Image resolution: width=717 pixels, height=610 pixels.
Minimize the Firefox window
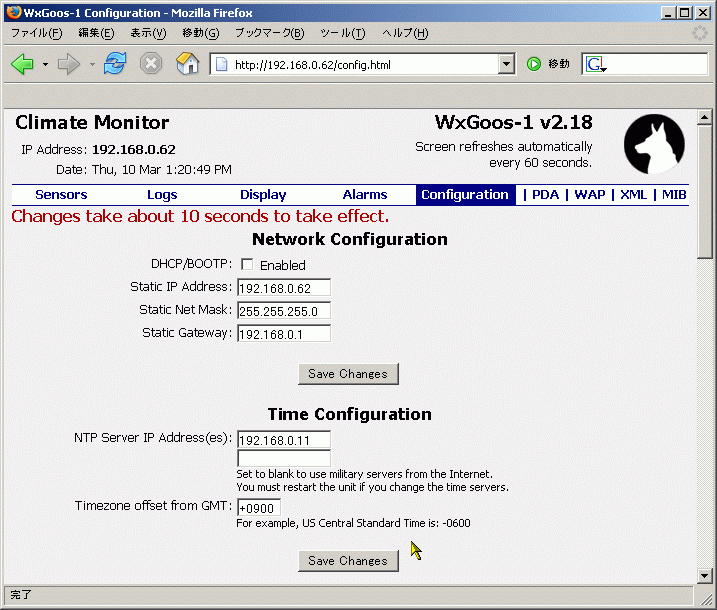pyautogui.click(x=668, y=13)
